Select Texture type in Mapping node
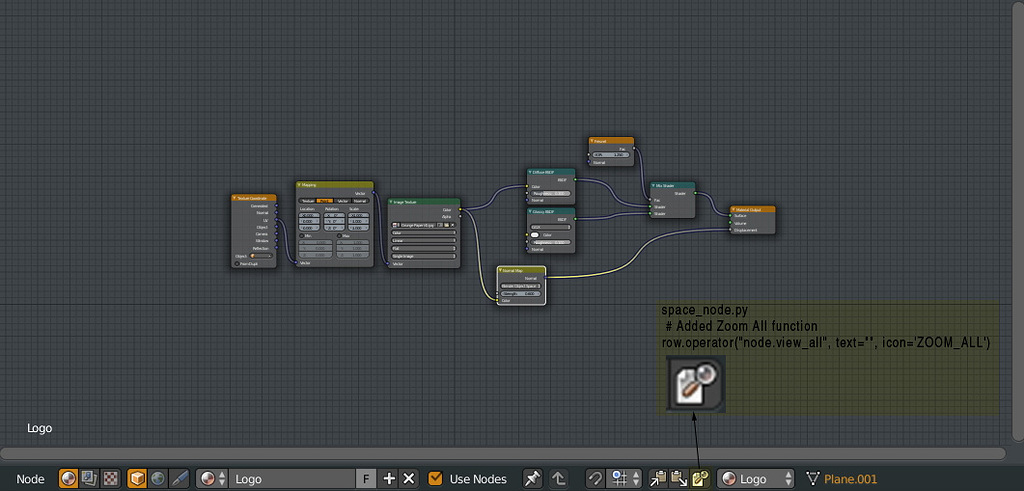Viewport: 1024px width, 491px height. coord(308,201)
